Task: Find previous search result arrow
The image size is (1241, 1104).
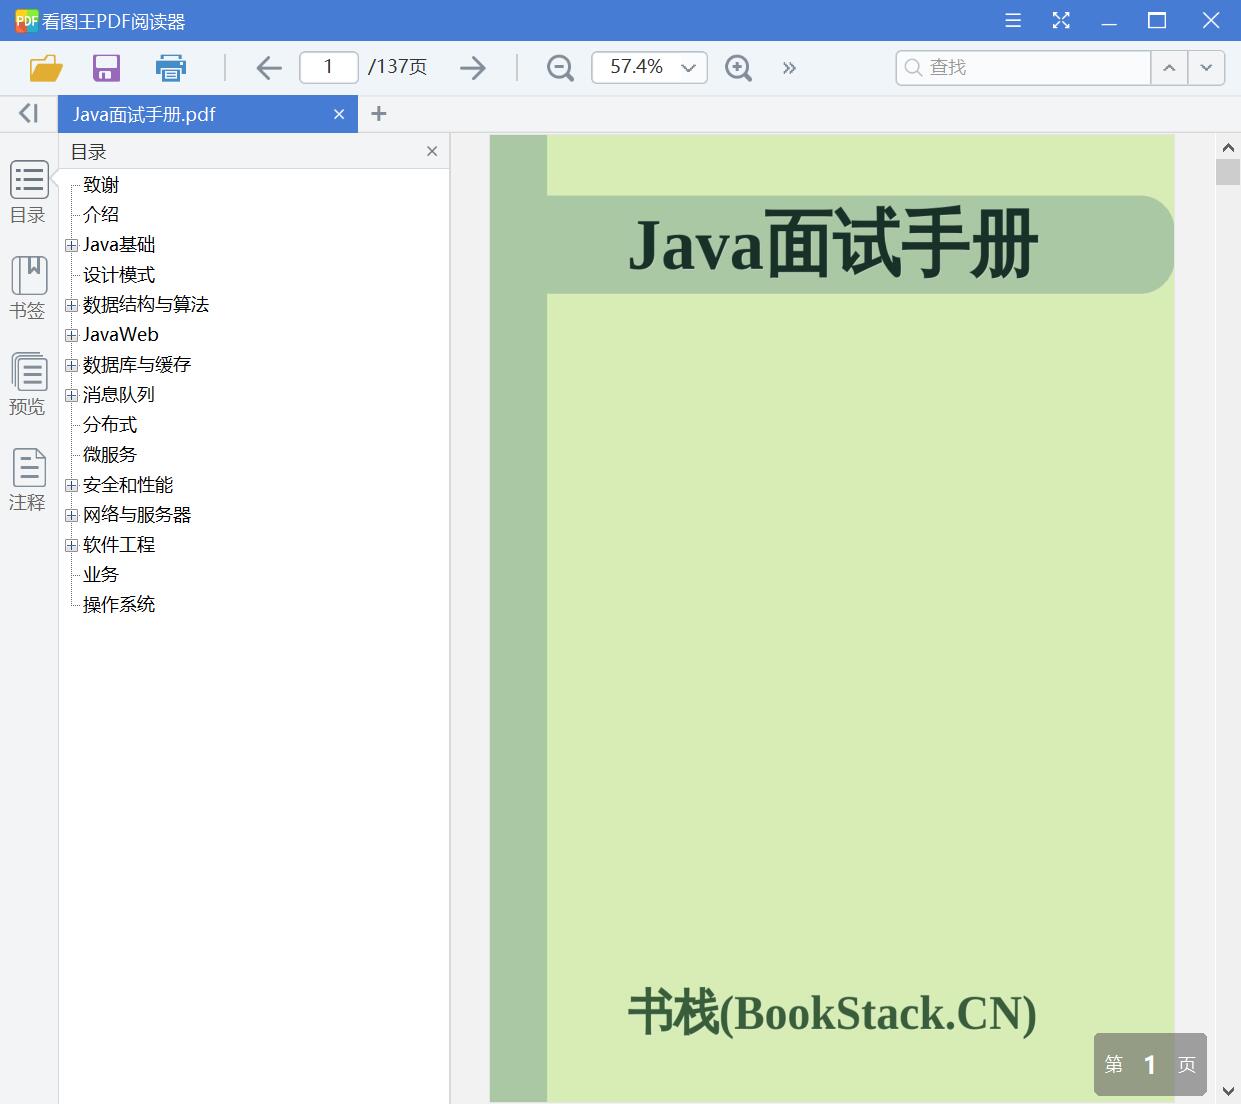Action: (1169, 67)
